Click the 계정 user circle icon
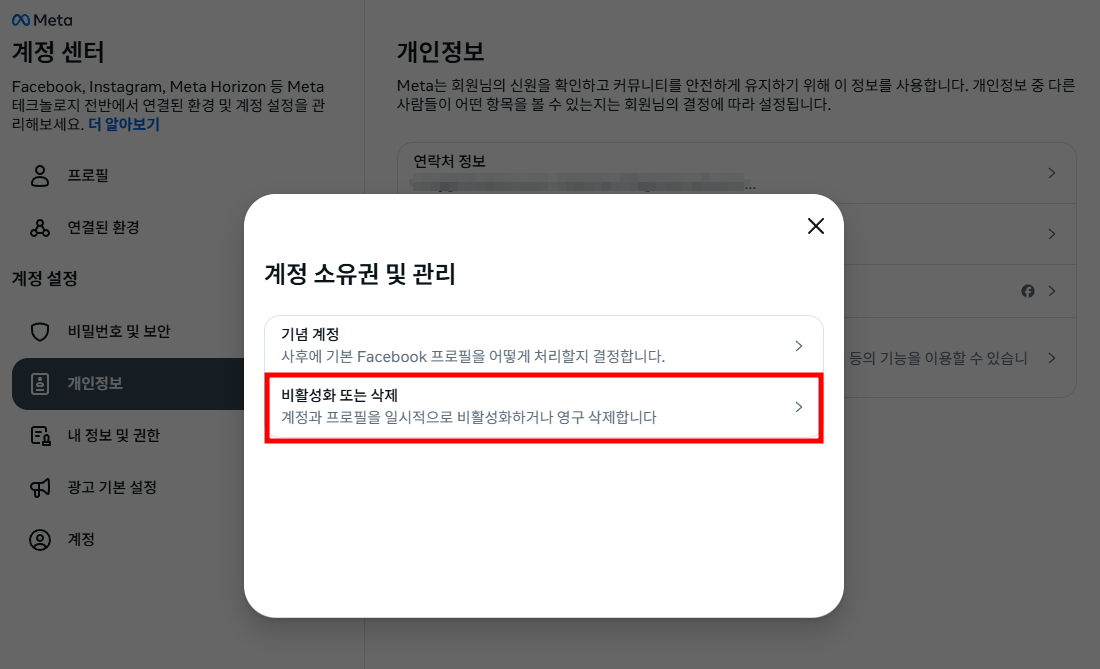Screen dimensions: 1100x669 pos(40,539)
